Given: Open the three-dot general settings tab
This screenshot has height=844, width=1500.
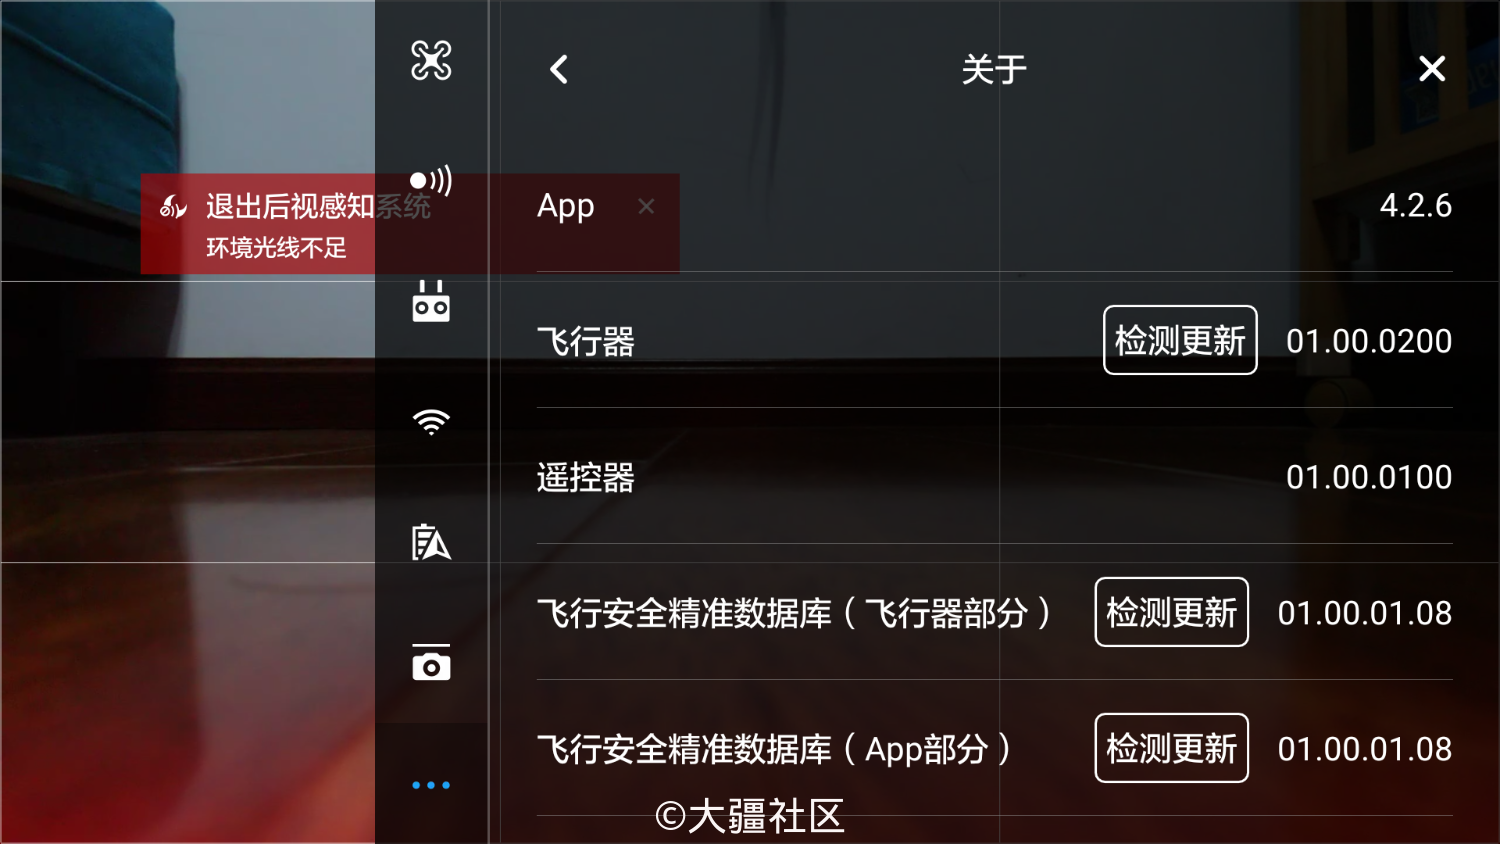Looking at the screenshot, I should 431,785.
